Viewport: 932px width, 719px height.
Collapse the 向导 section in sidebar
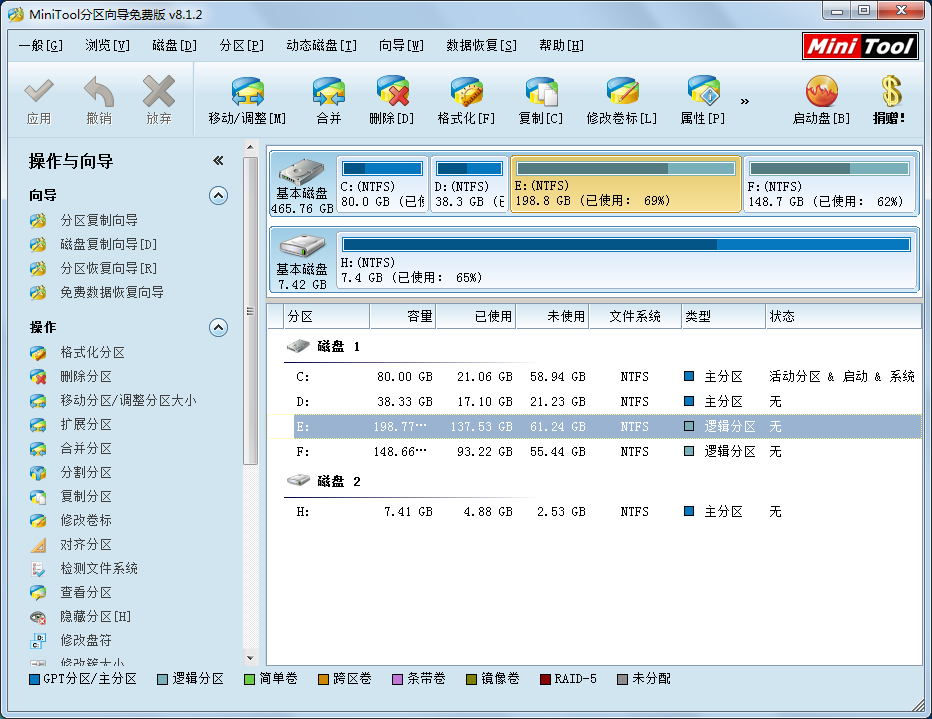pos(218,196)
